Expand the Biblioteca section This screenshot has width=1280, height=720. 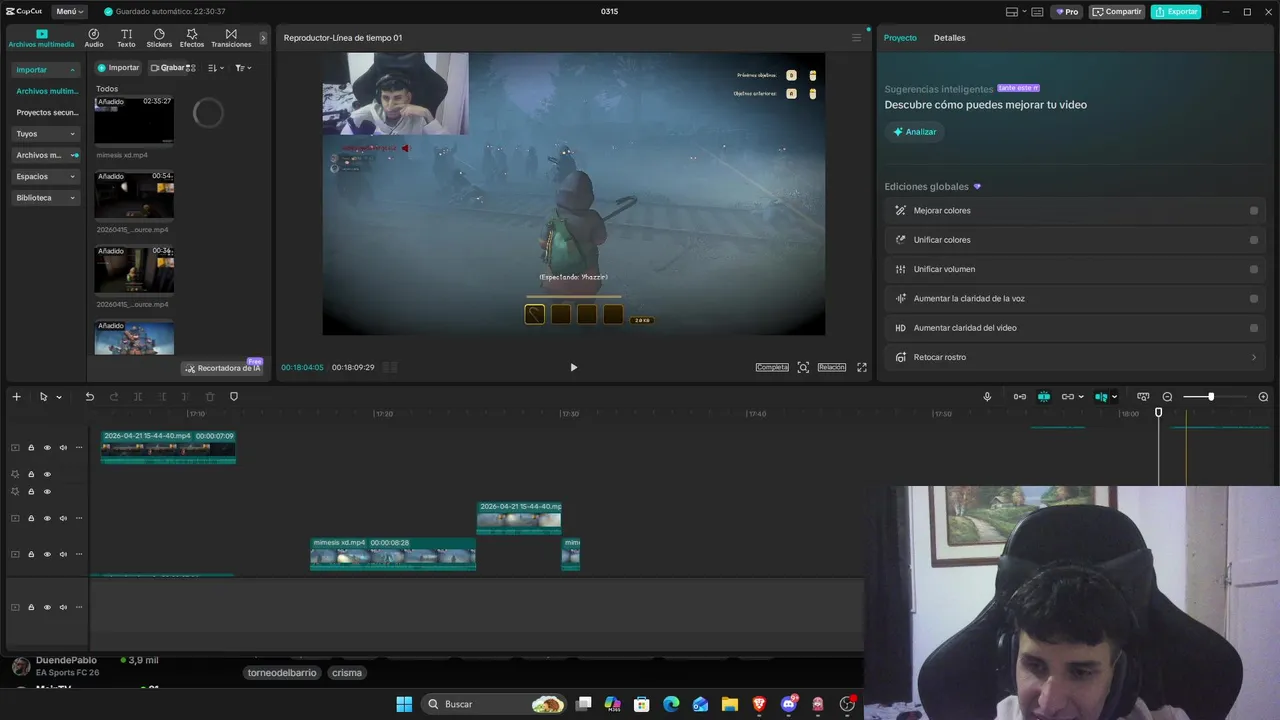pos(46,198)
